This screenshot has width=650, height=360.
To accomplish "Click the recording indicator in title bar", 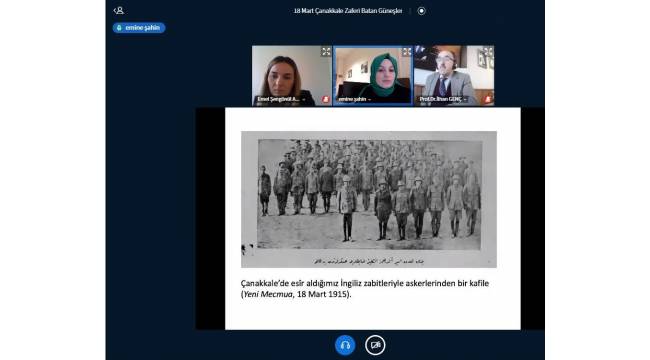I will tap(421, 11).
